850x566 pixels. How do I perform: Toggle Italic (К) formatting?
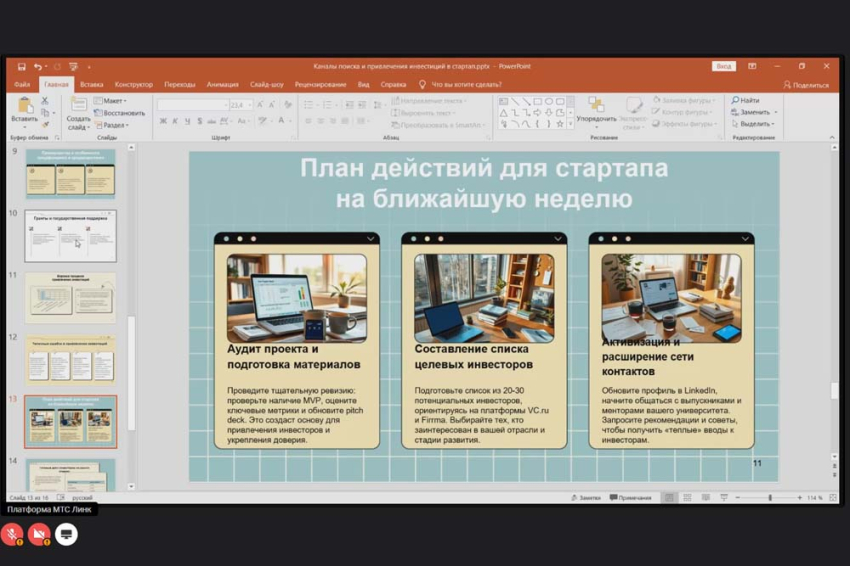(x=175, y=121)
